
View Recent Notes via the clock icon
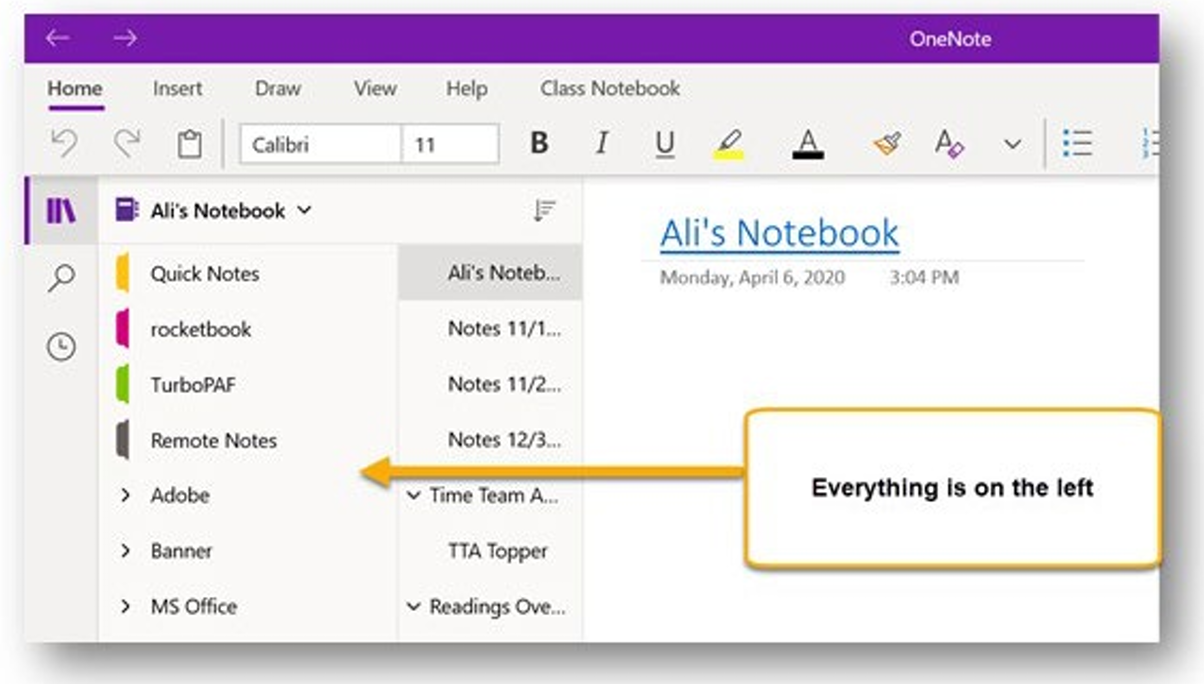60,345
